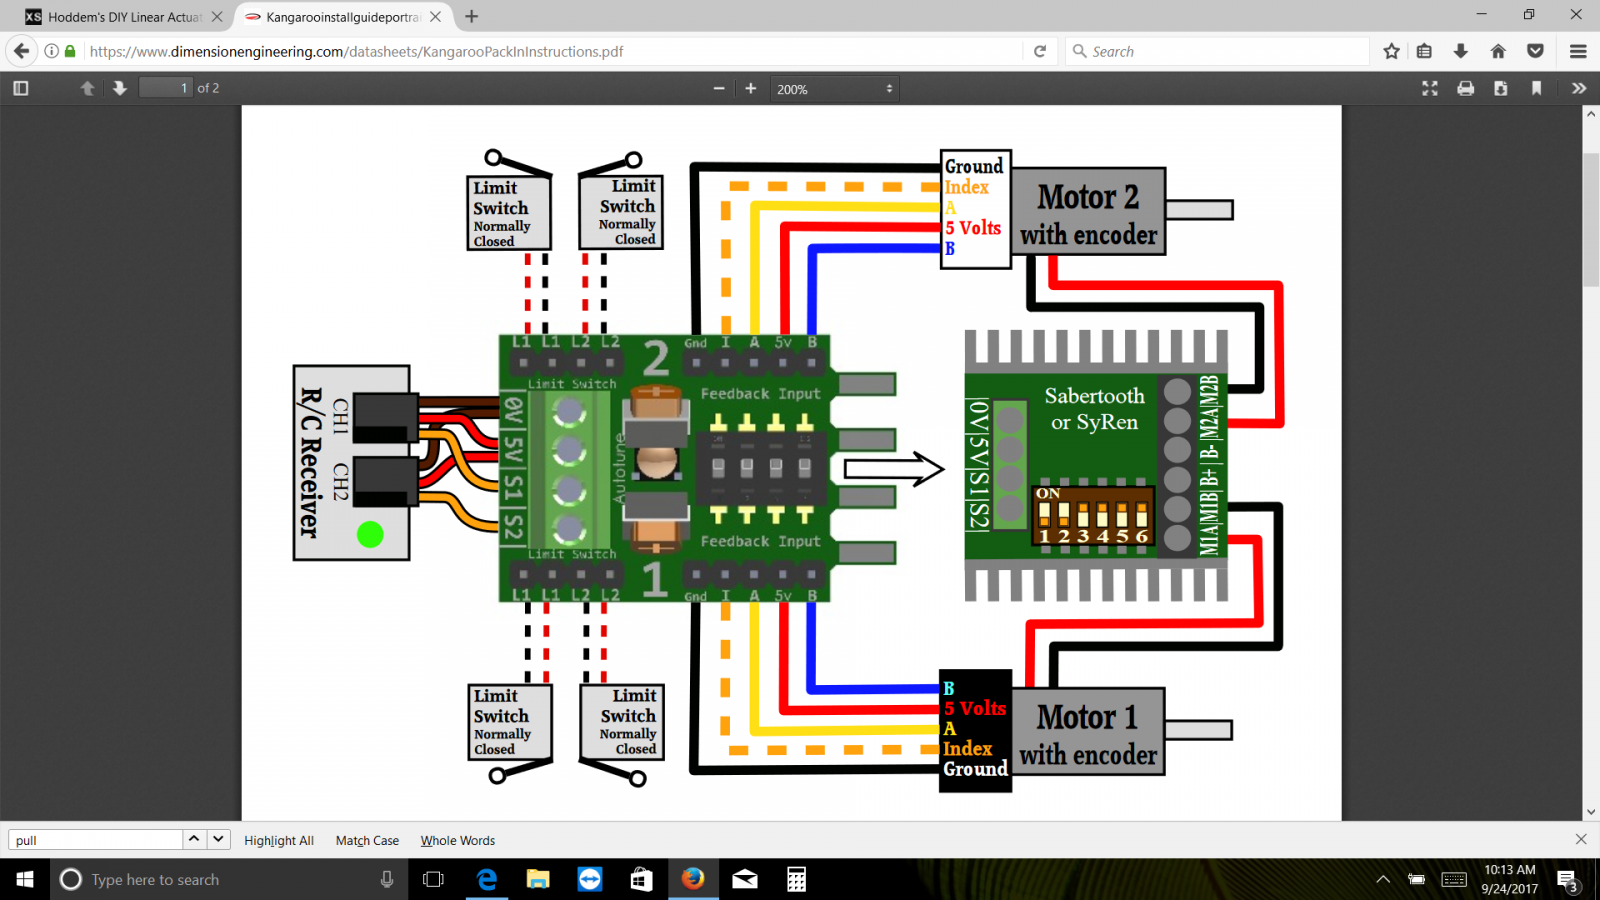Viewport: 1600px width, 900px height.
Task: Close the find bar
Action: point(1581,839)
